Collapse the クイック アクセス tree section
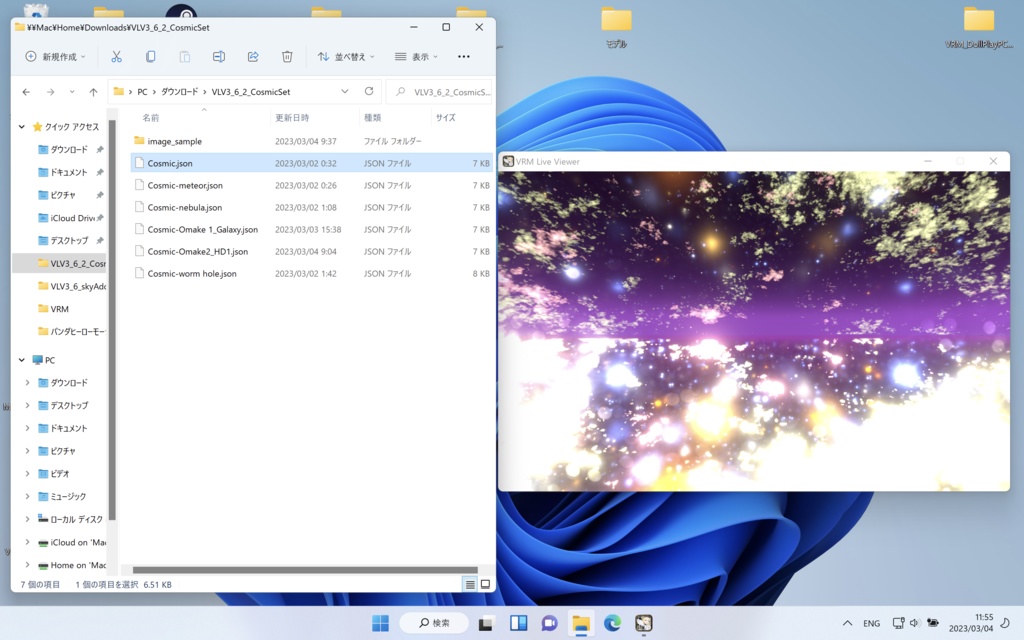The height and width of the screenshot is (640, 1024). [x=22, y=127]
